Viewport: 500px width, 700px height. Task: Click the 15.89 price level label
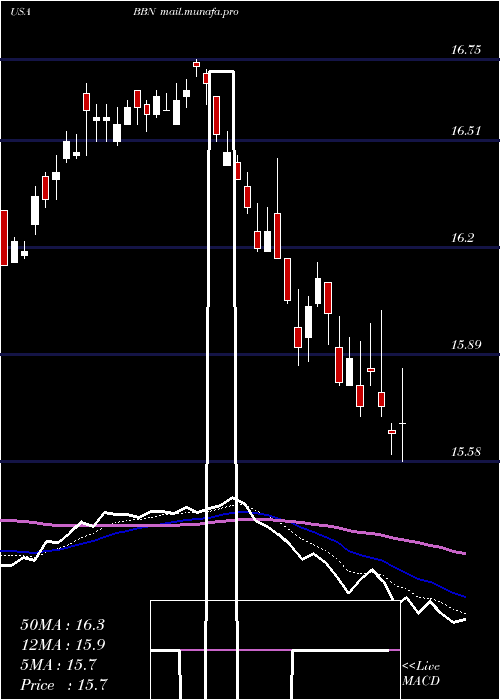(x=466, y=345)
